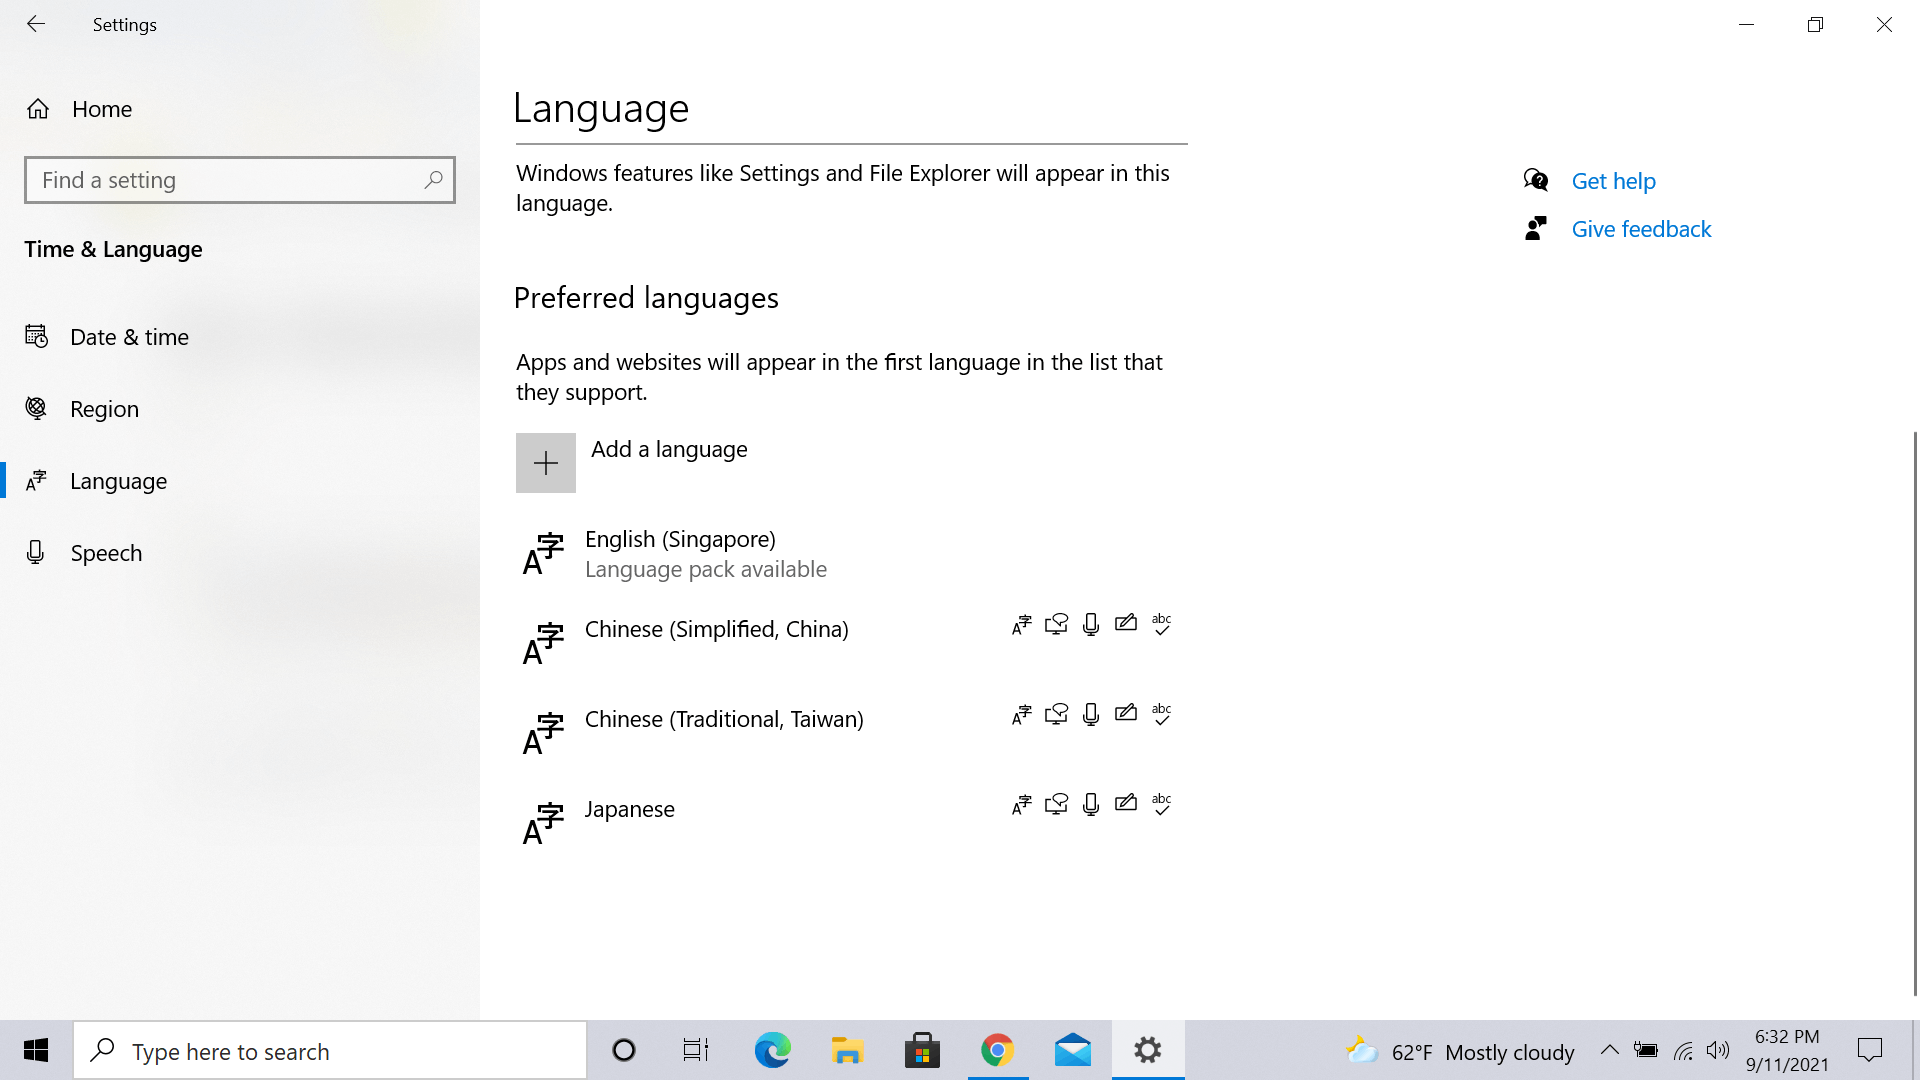Click the text-to-speech icon for Japanese

1056,804
